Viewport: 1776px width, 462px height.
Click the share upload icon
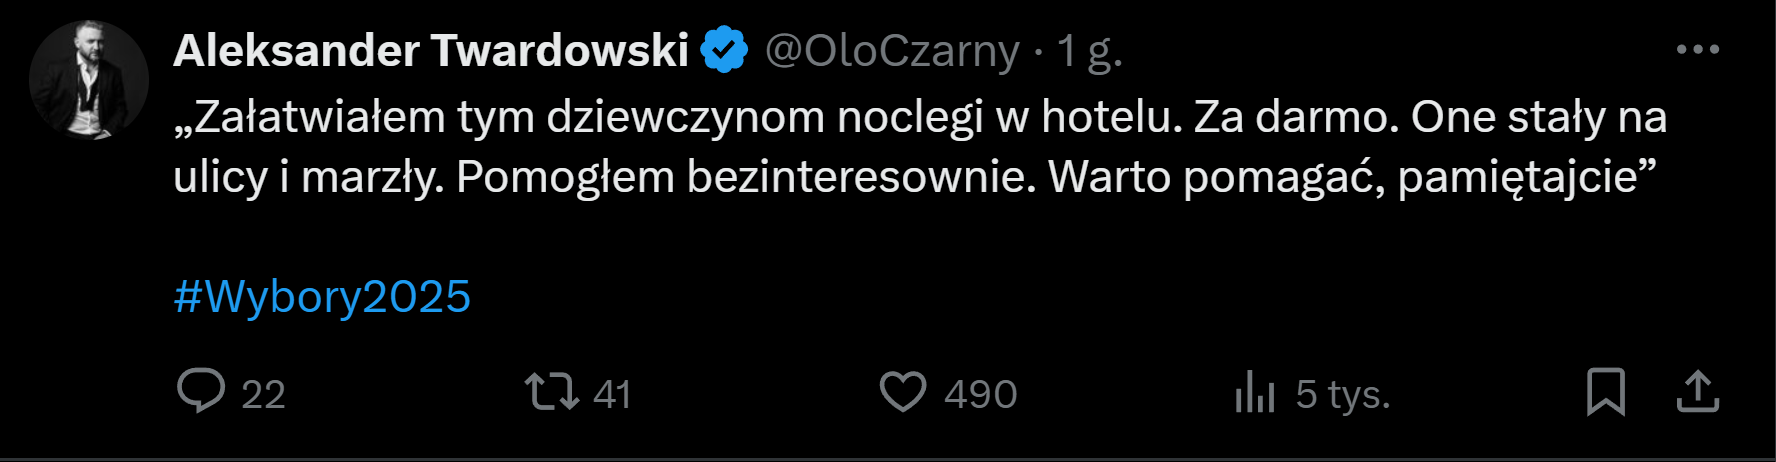[x=1697, y=392]
